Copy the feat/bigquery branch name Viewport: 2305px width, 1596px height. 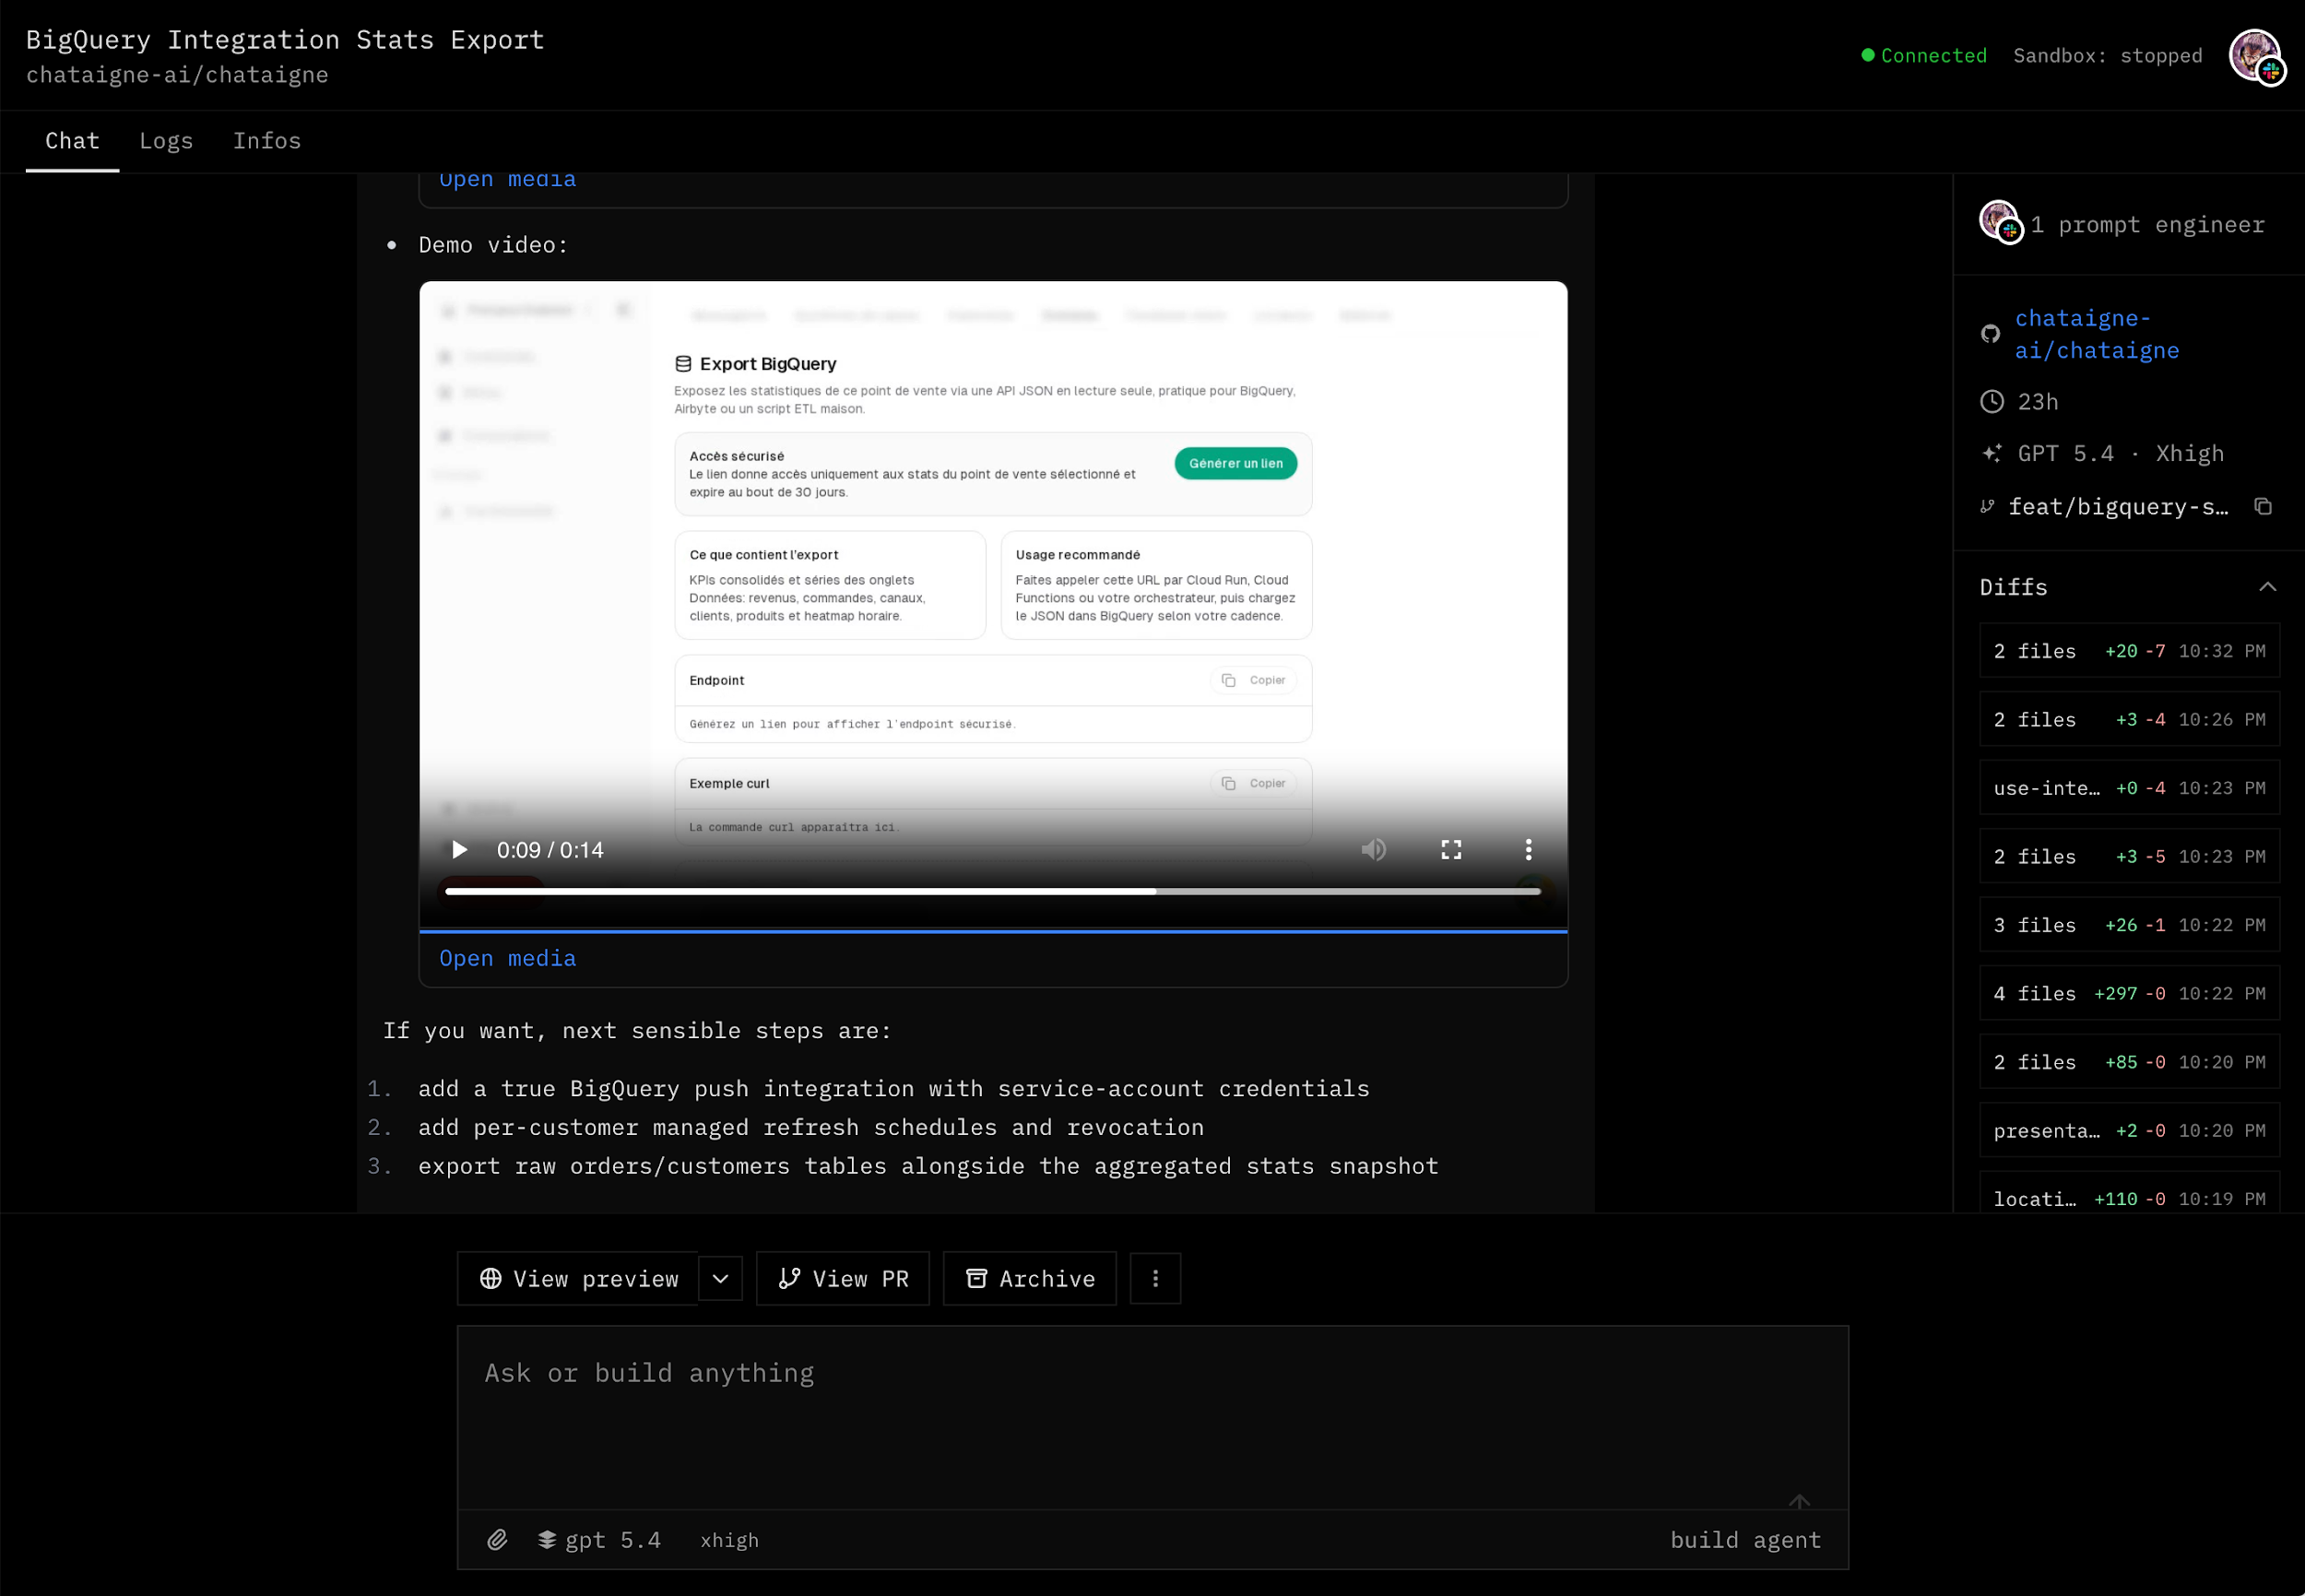2263,507
